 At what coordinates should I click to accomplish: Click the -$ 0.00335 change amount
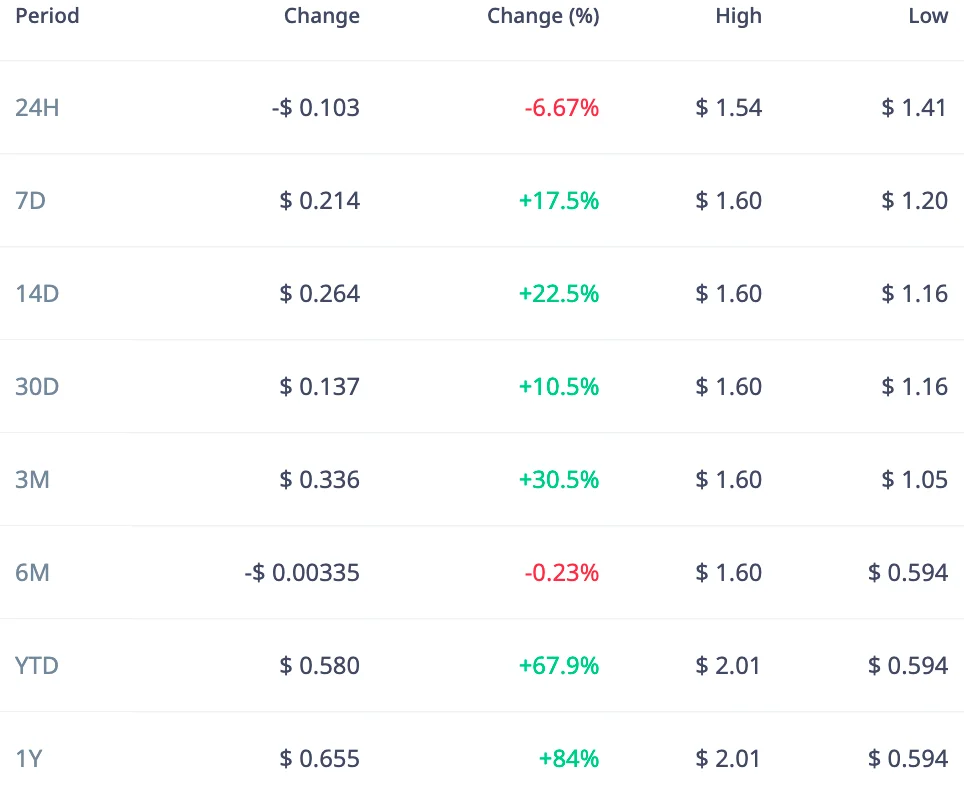[x=301, y=573]
